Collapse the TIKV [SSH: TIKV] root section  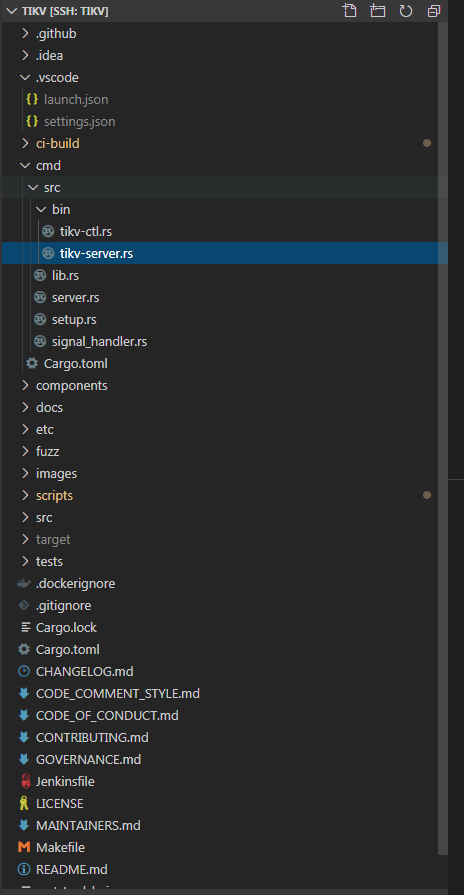pos(12,11)
